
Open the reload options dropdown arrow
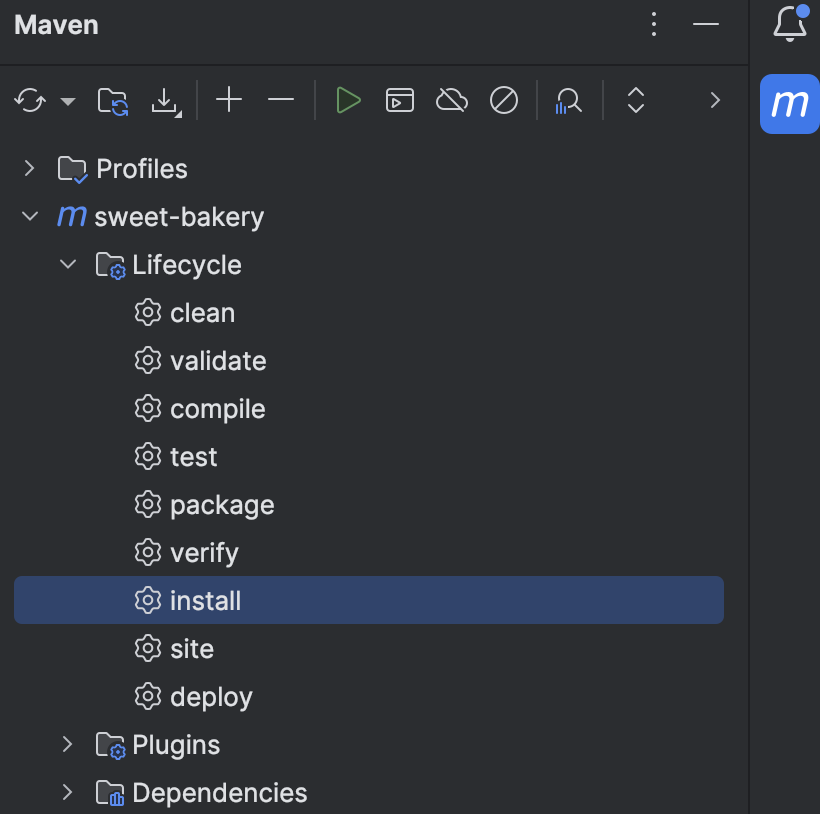pyautogui.click(x=68, y=100)
